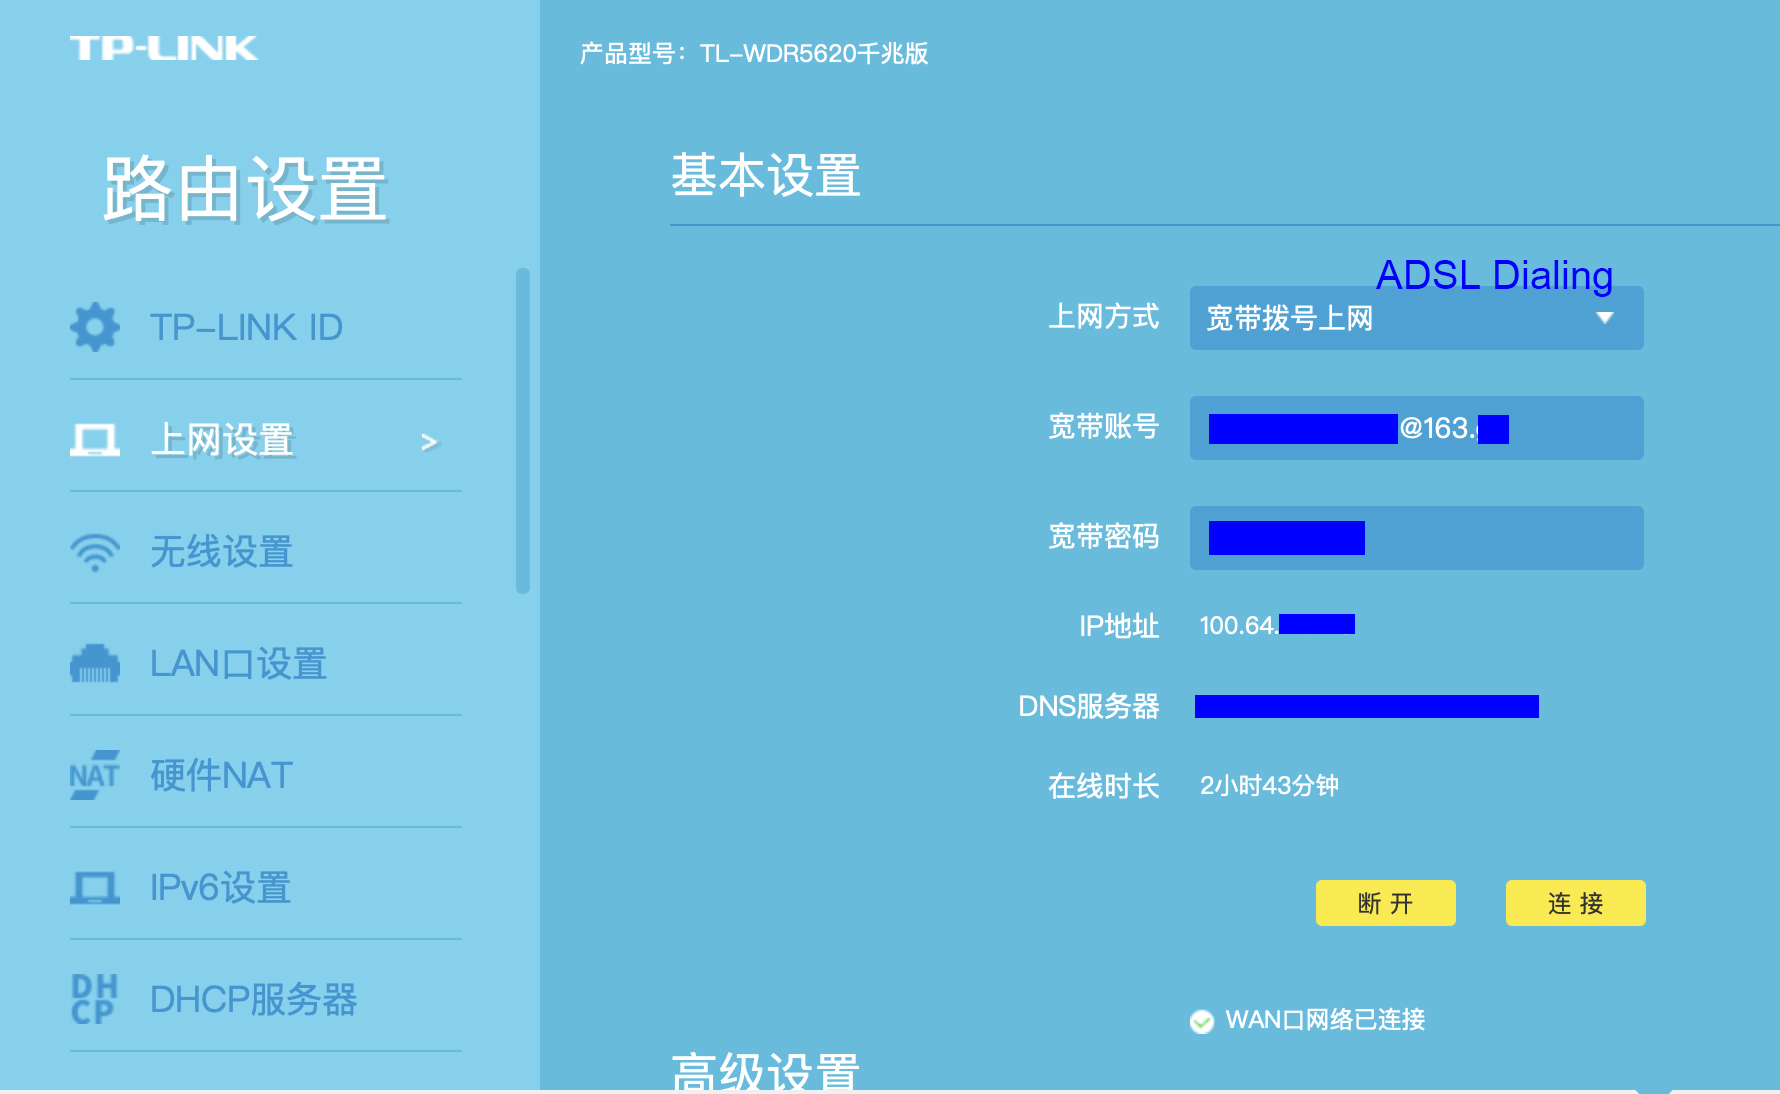Click the 高级设置 section heading

point(766,1071)
